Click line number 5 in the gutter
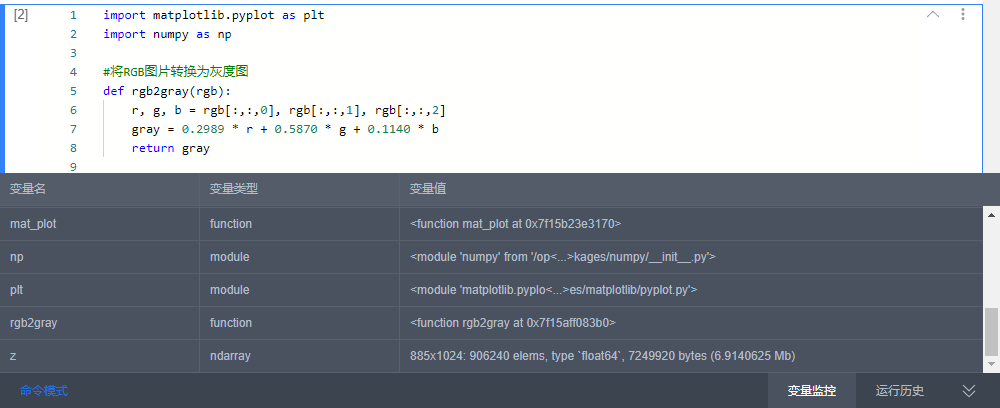1000x408 pixels. 73,91
